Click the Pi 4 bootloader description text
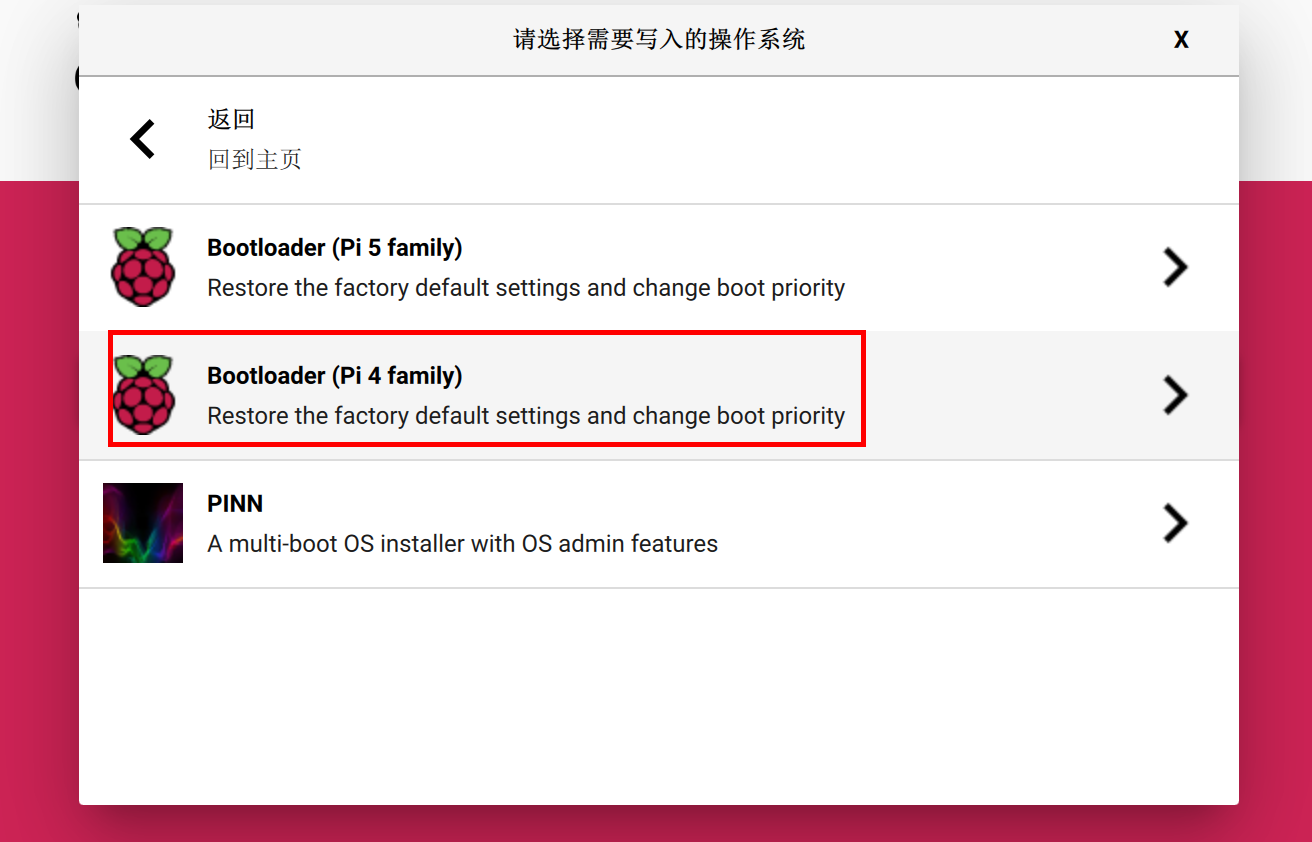The height and width of the screenshot is (842, 1312). coord(526,416)
